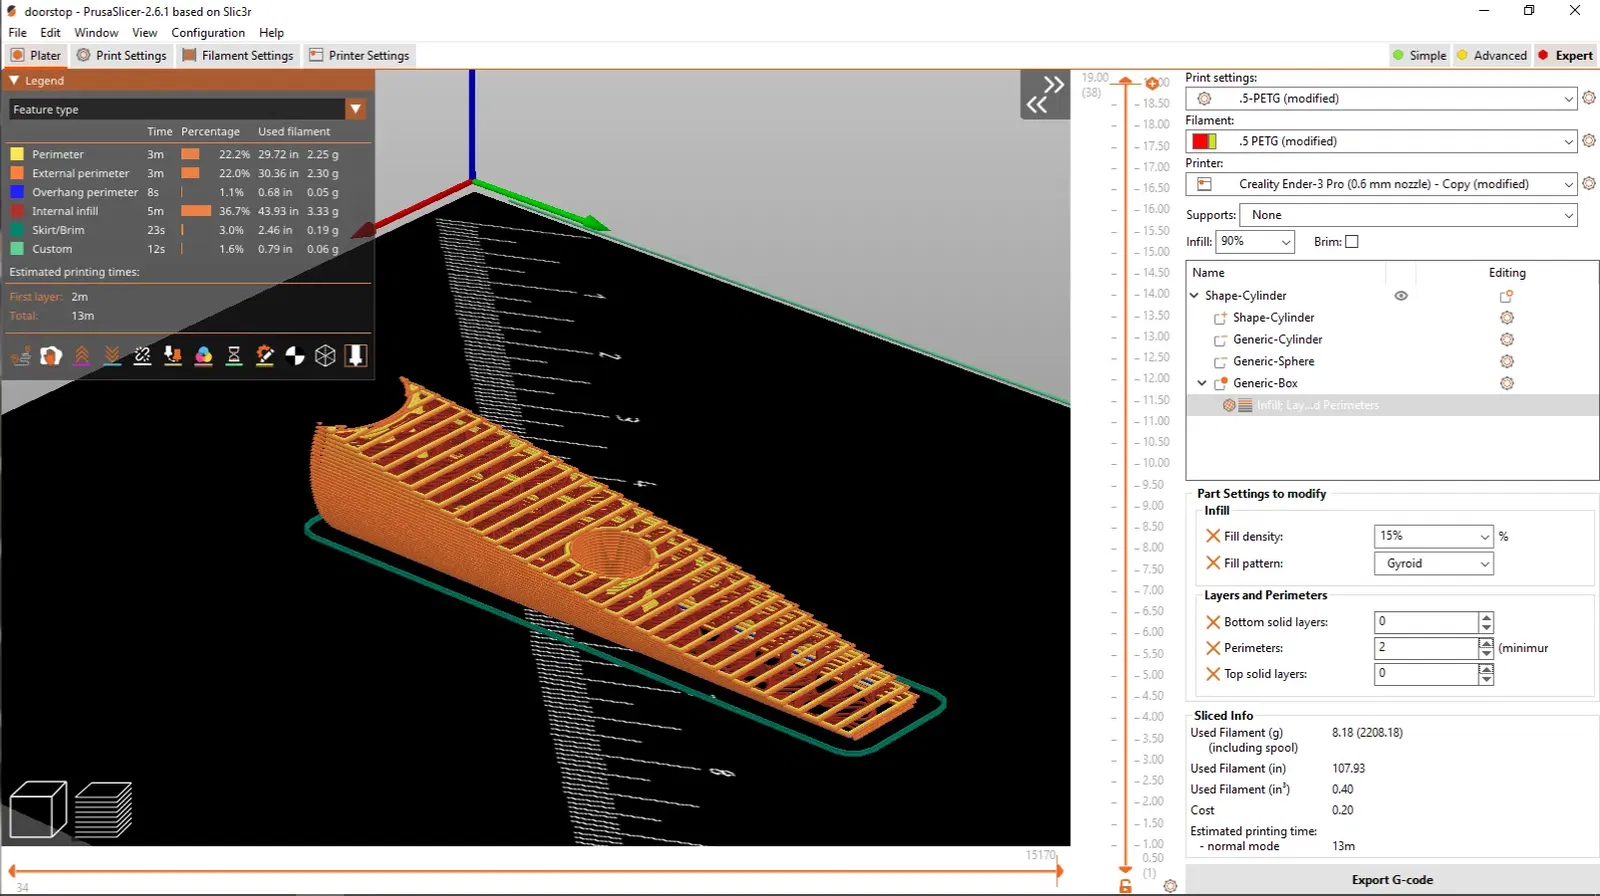1600x896 pixels.
Task: Toggle the Travel moves visibility icon
Action: point(20,355)
